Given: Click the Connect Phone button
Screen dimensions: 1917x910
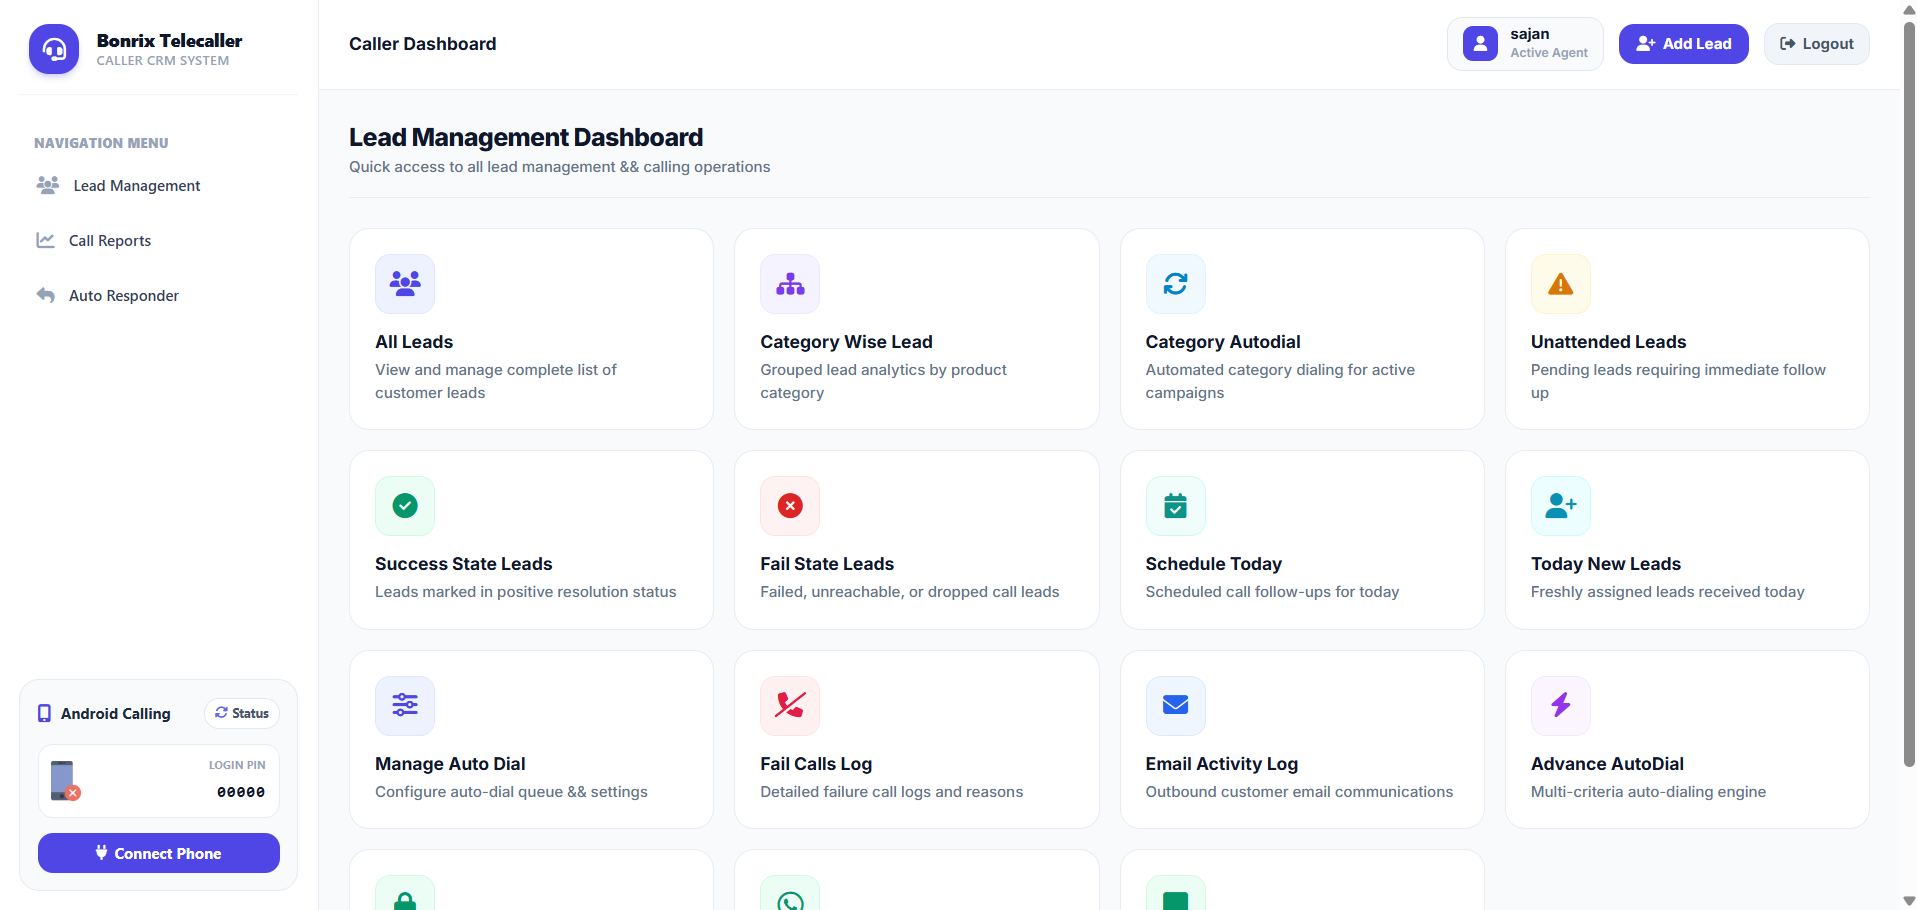Looking at the screenshot, I should pos(159,853).
